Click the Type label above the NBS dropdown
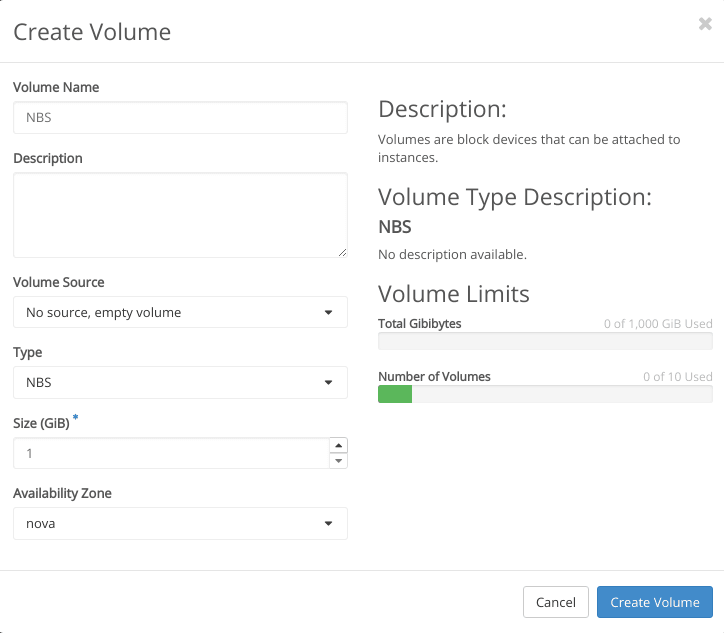 point(27,352)
